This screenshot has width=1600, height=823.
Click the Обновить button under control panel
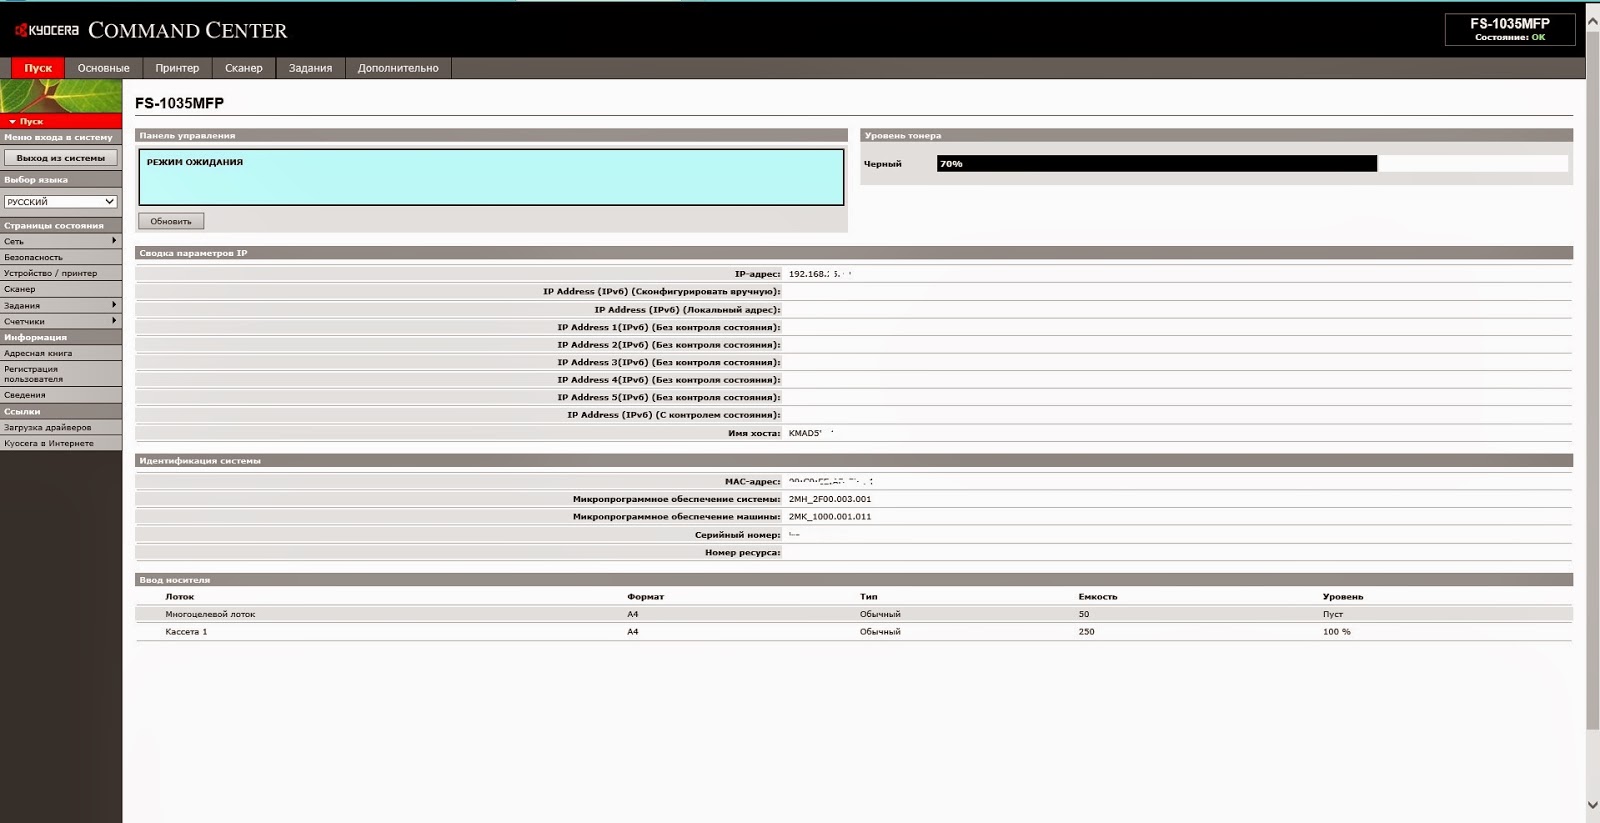(x=171, y=221)
